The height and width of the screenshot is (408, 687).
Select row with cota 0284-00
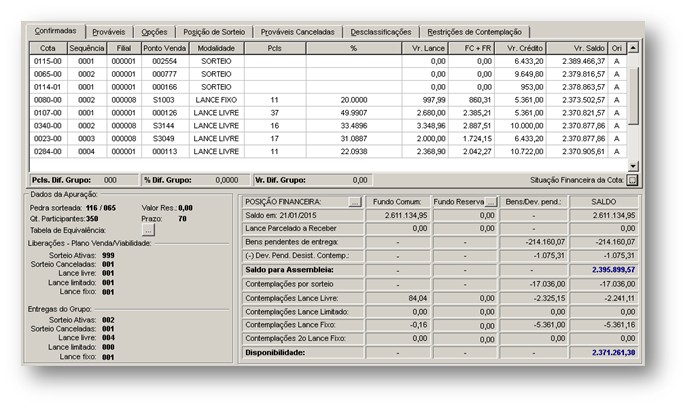[328, 151]
